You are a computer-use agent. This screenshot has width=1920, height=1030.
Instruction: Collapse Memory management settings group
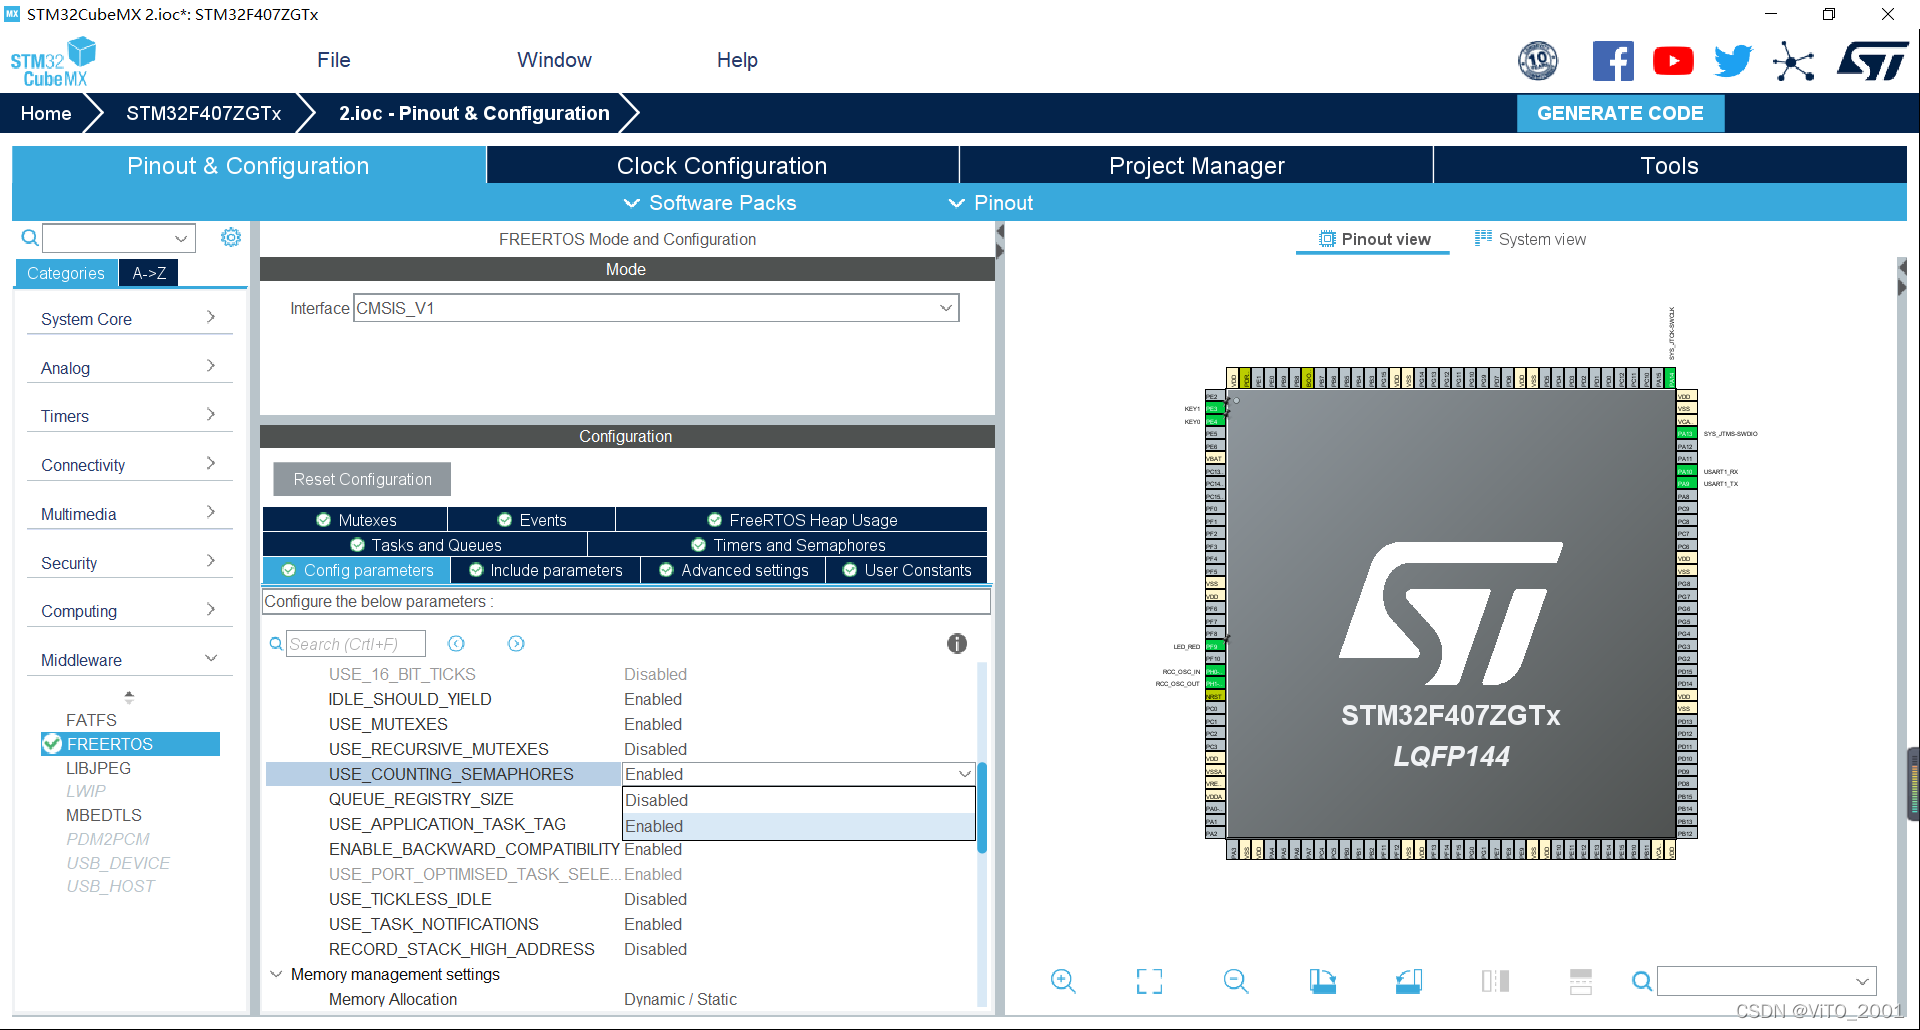(276, 974)
